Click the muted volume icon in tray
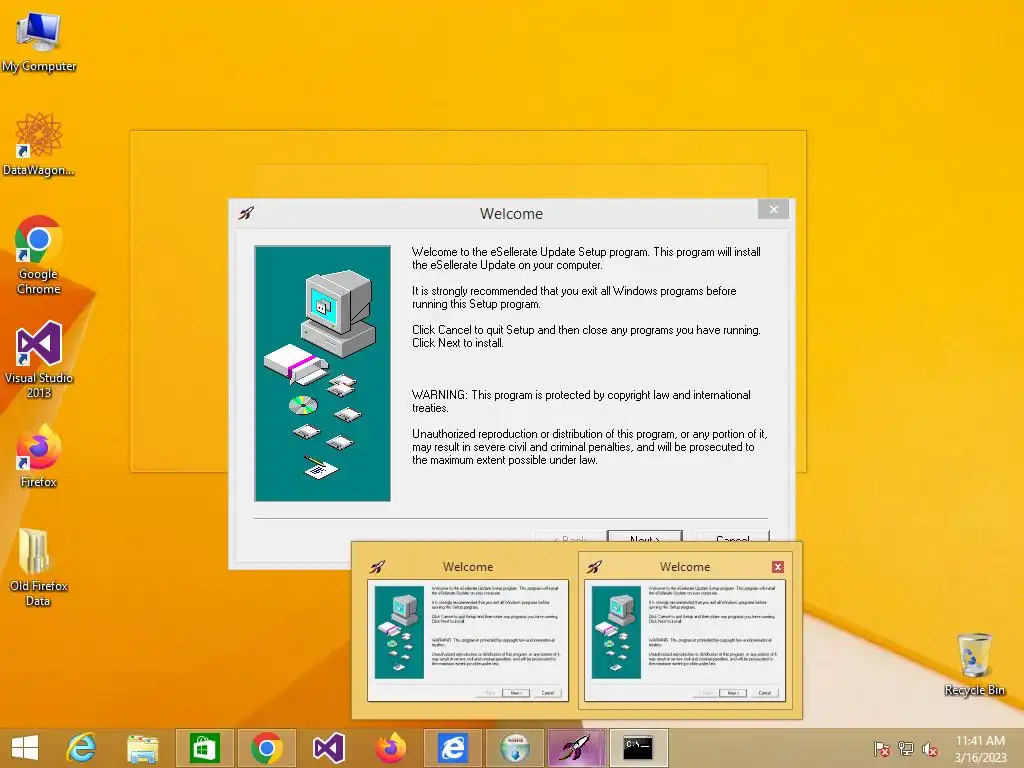The width and height of the screenshot is (1024, 768). pyautogui.click(x=930, y=749)
